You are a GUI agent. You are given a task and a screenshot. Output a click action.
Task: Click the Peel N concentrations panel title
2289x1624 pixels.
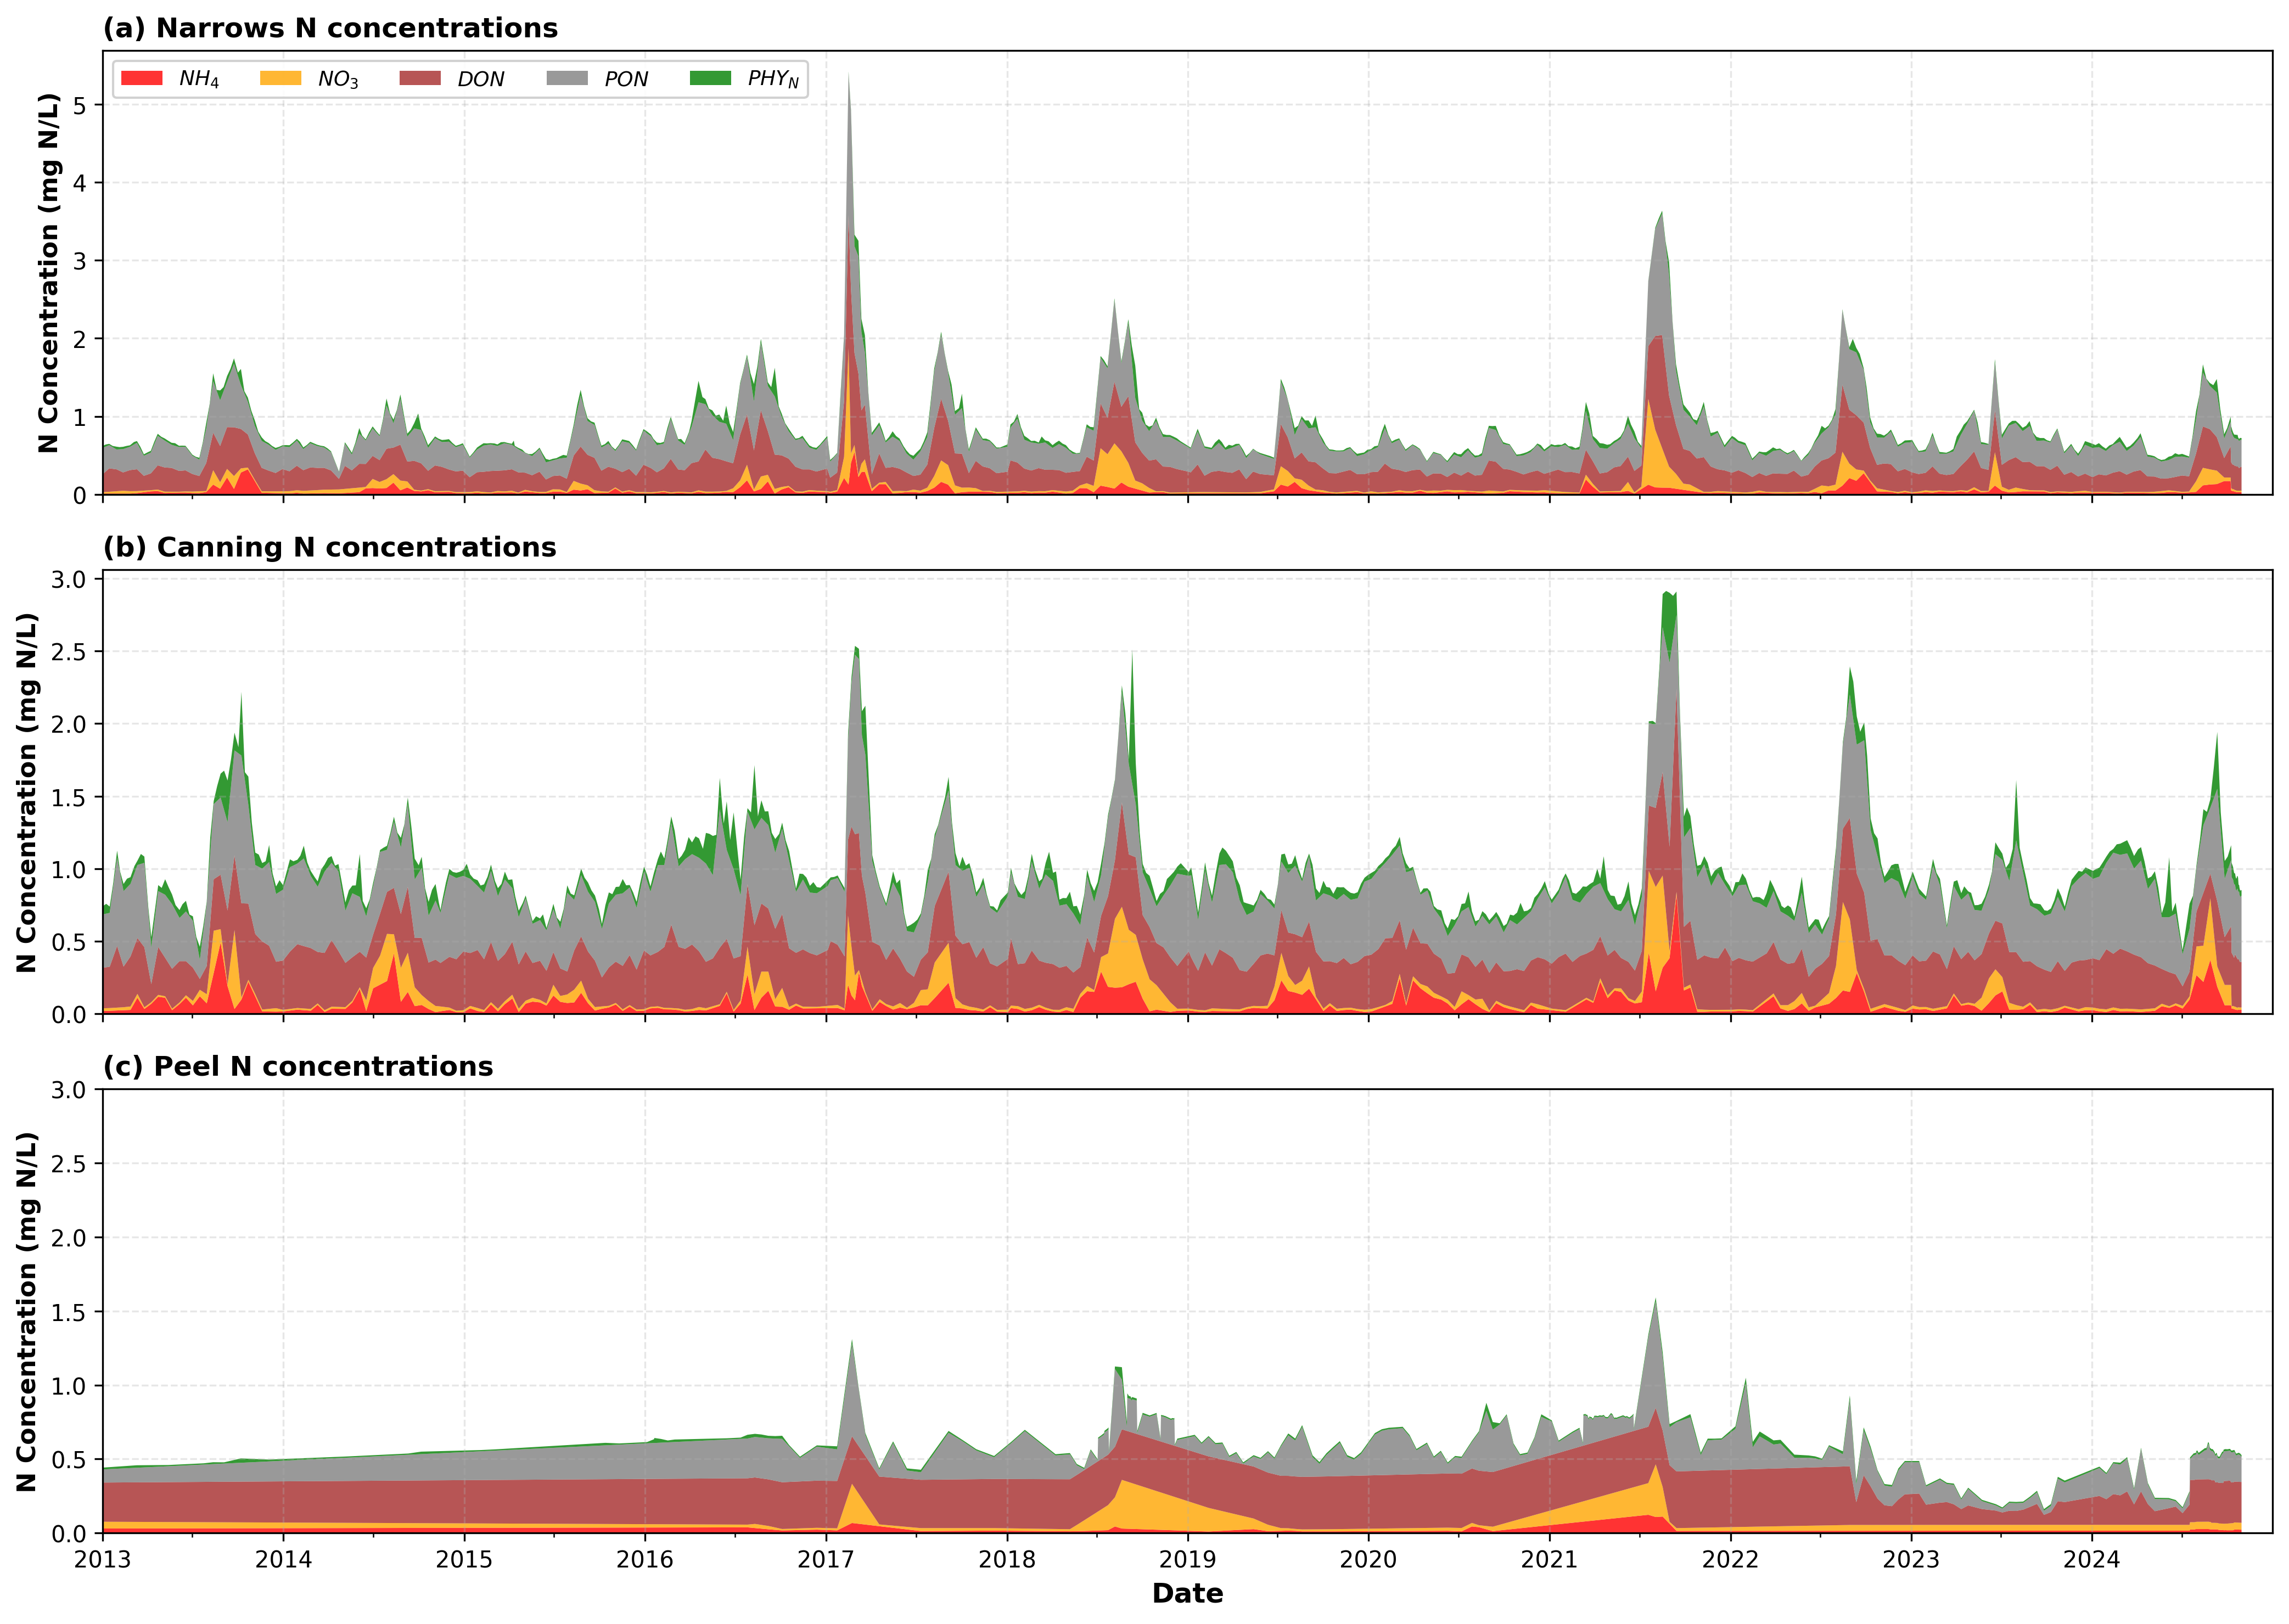[298, 1066]
